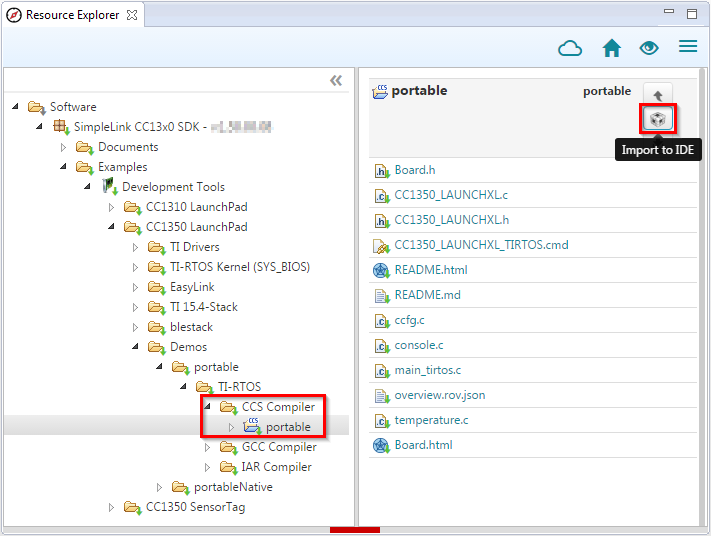This screenshot has width=711, height=536.
Task: Click the README.md document icon
Action: pos(382,296)
